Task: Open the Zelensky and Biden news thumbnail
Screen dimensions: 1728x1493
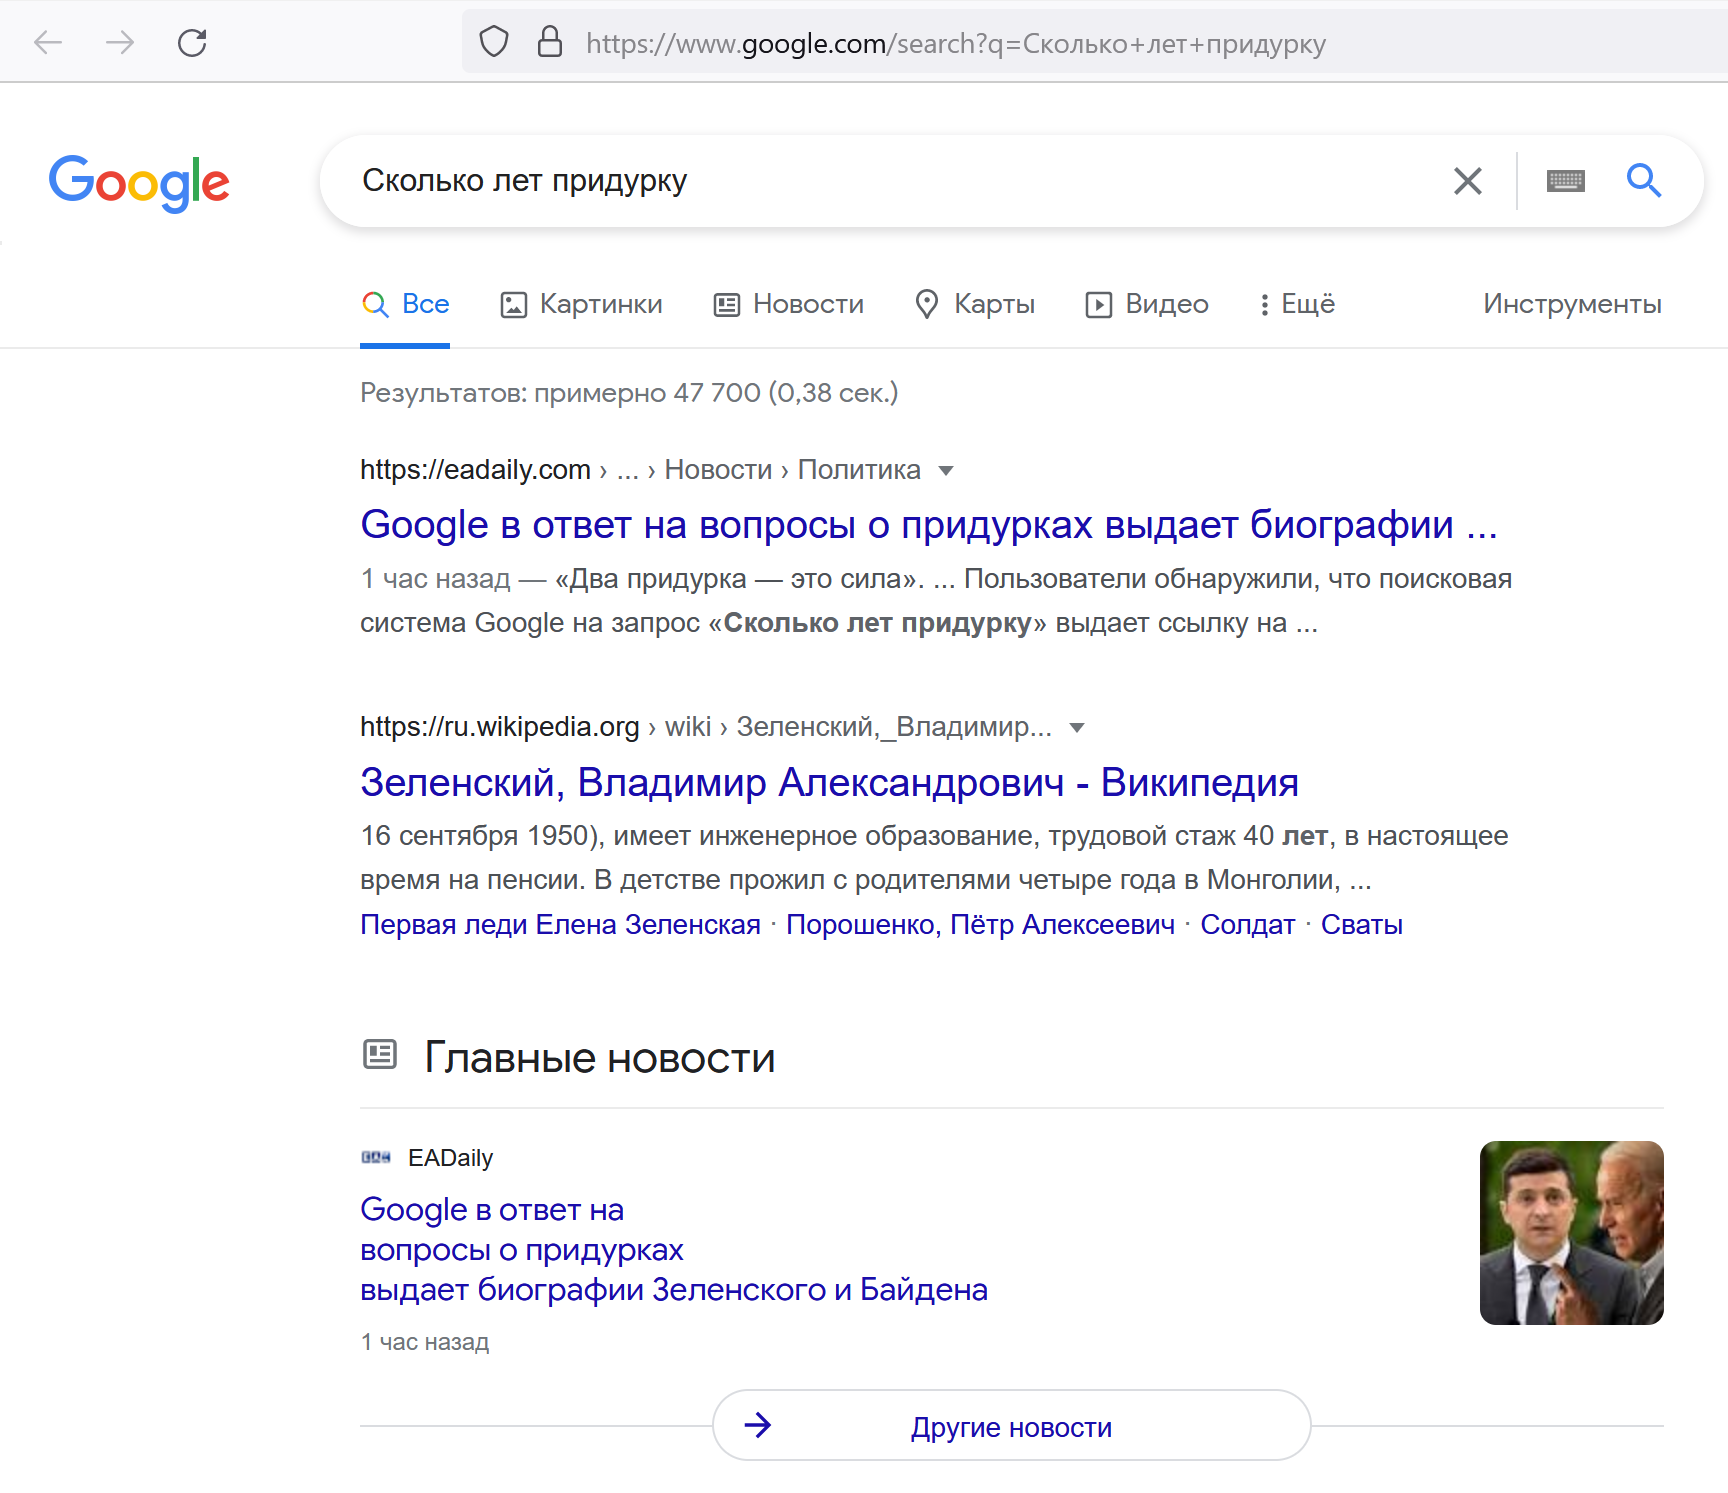Action: pyautogui.click(x=1571, y=1233)
